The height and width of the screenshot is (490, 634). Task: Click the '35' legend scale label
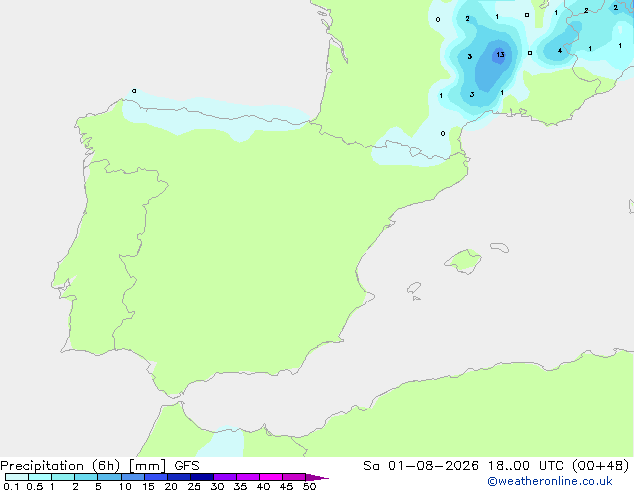(x=240, y=486)
